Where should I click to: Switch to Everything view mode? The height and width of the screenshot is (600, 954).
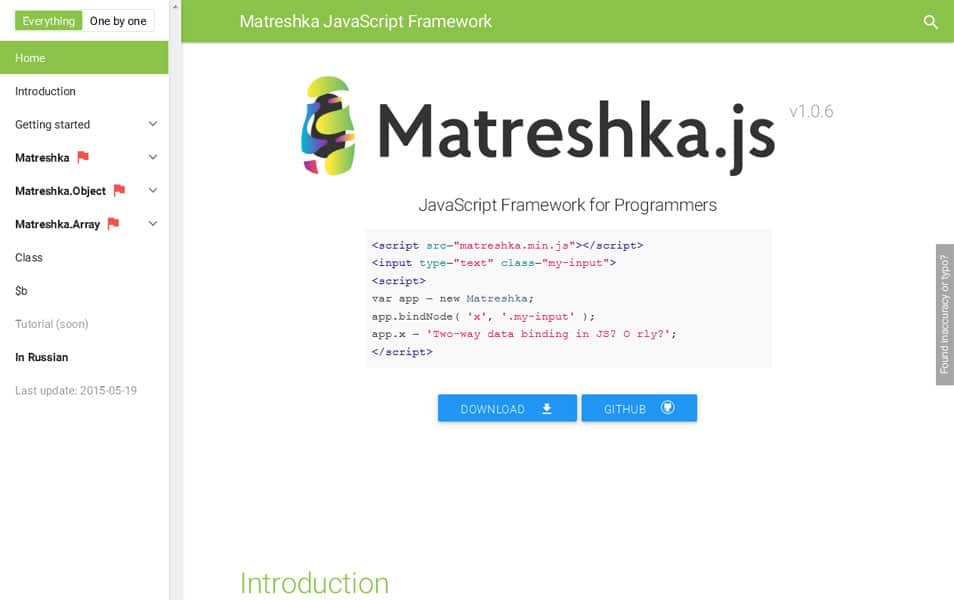click(48, 21)
